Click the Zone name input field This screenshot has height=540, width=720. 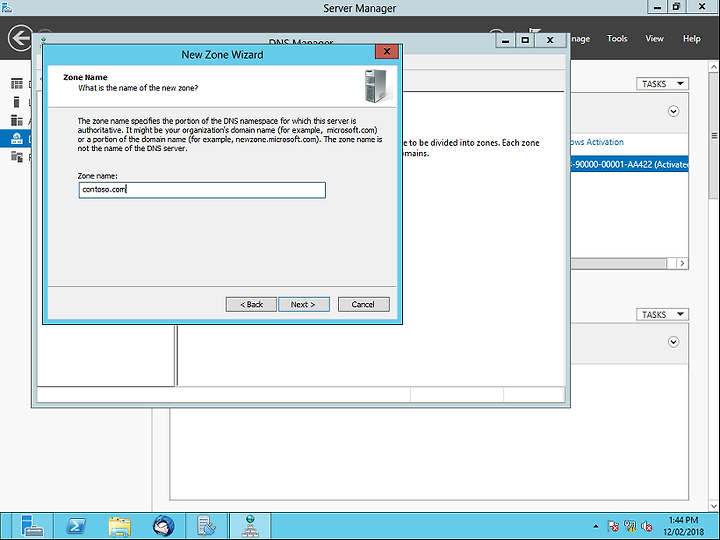202,190
